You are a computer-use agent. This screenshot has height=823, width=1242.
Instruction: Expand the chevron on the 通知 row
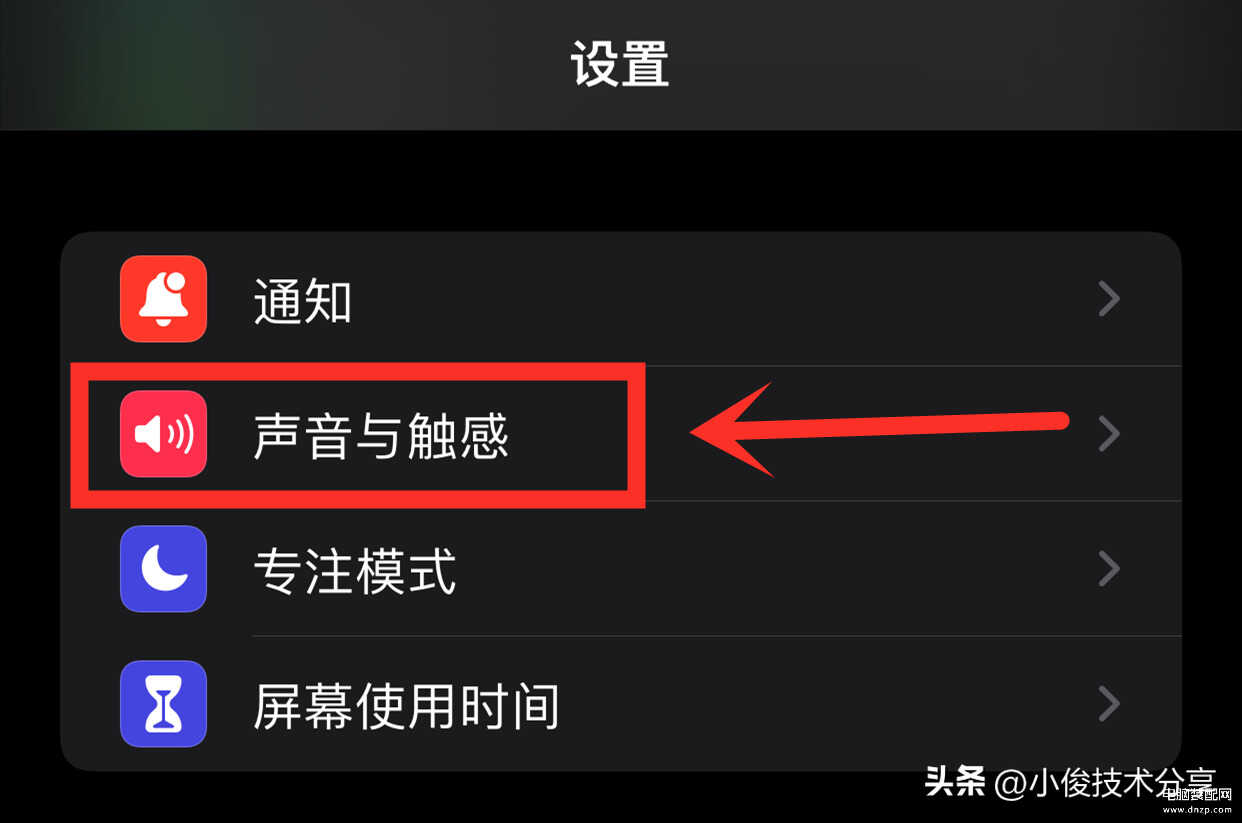[1108, 298]
